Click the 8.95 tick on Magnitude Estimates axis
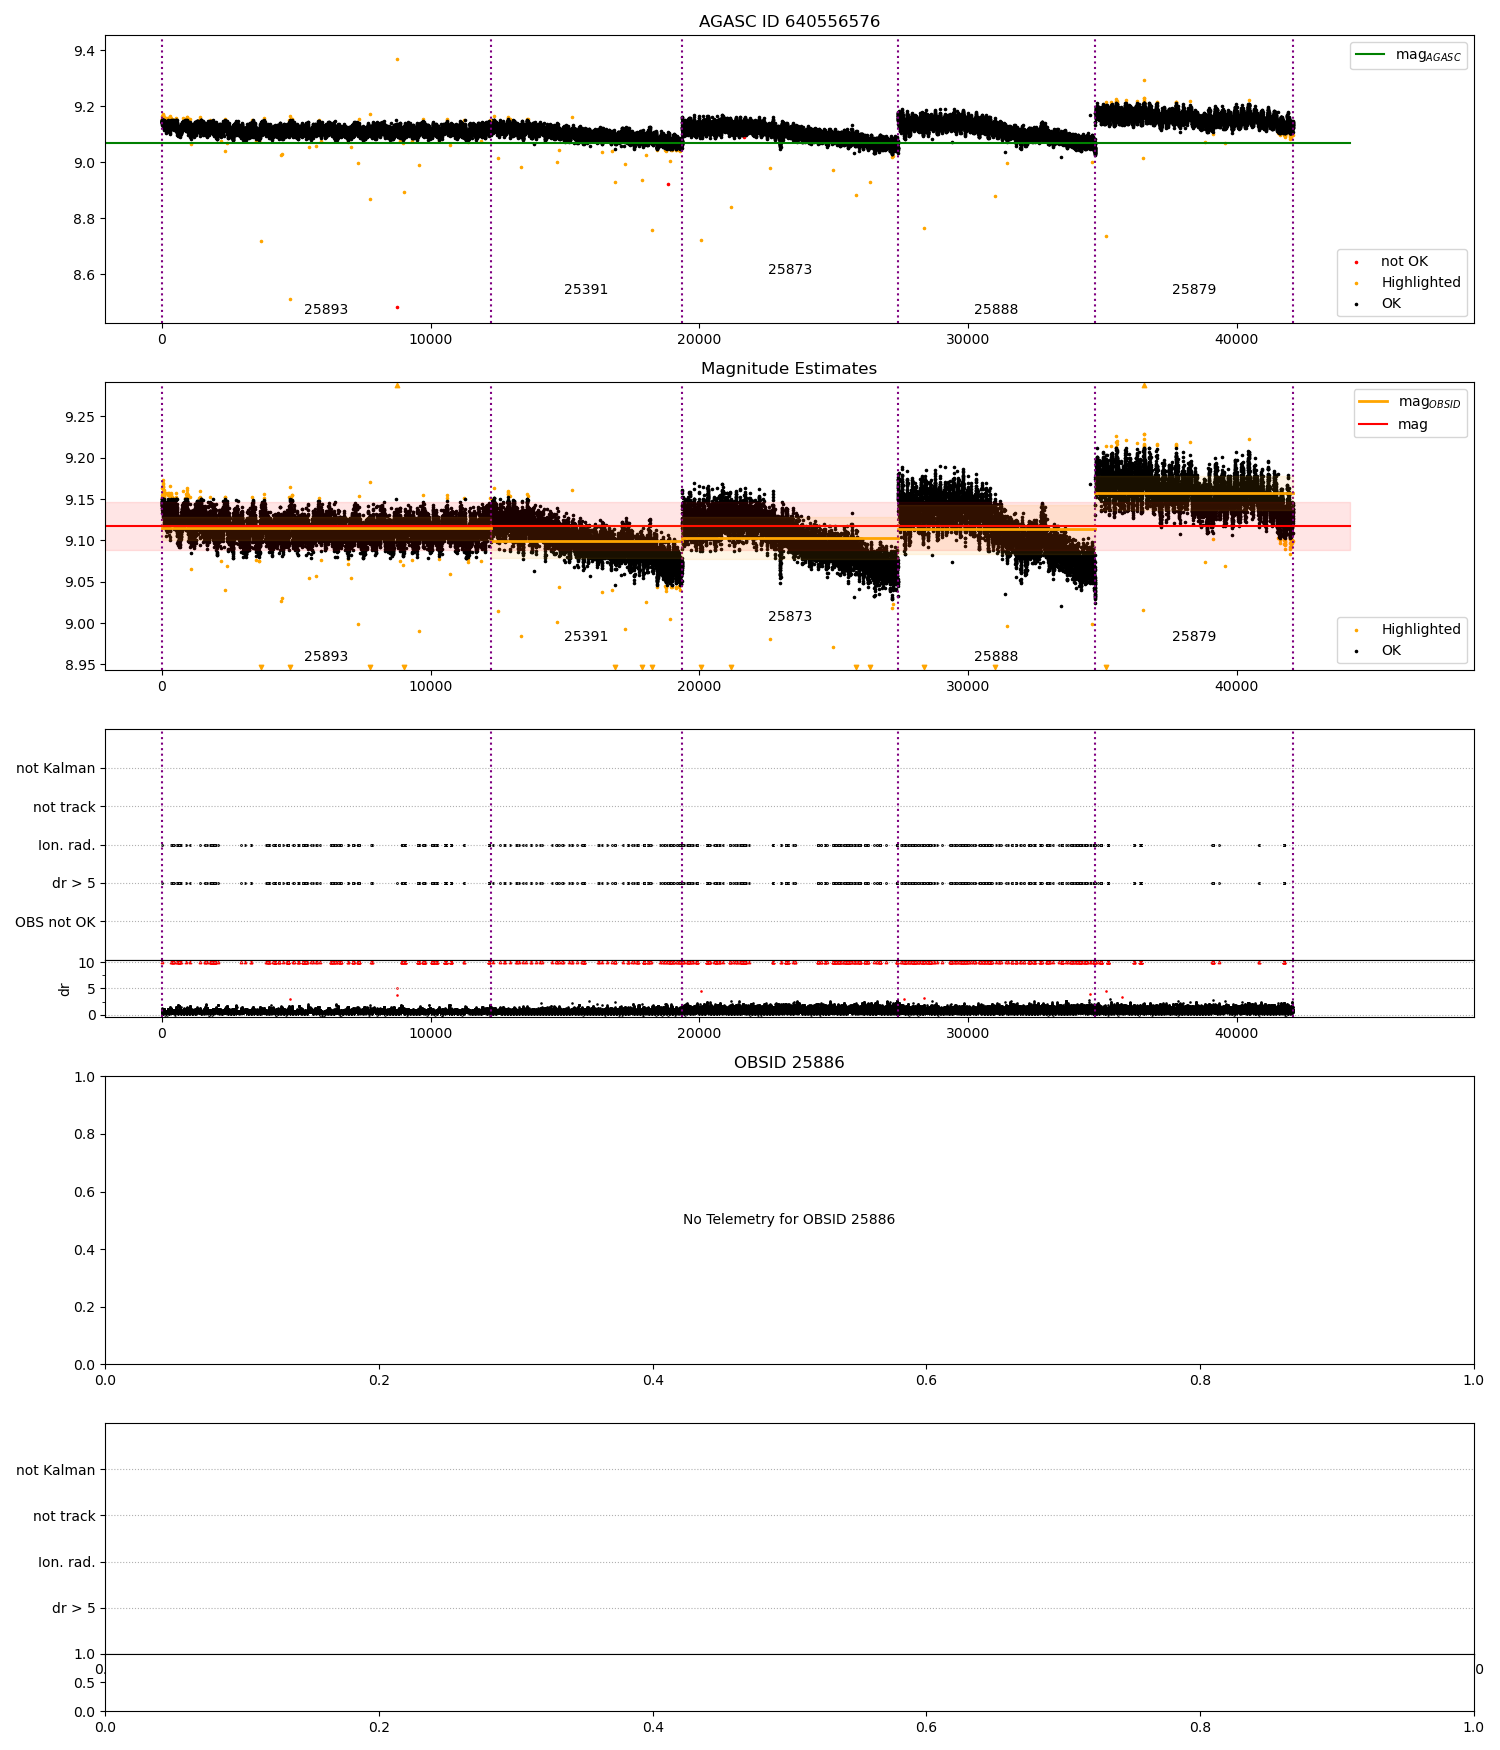 tap(81, 665)
